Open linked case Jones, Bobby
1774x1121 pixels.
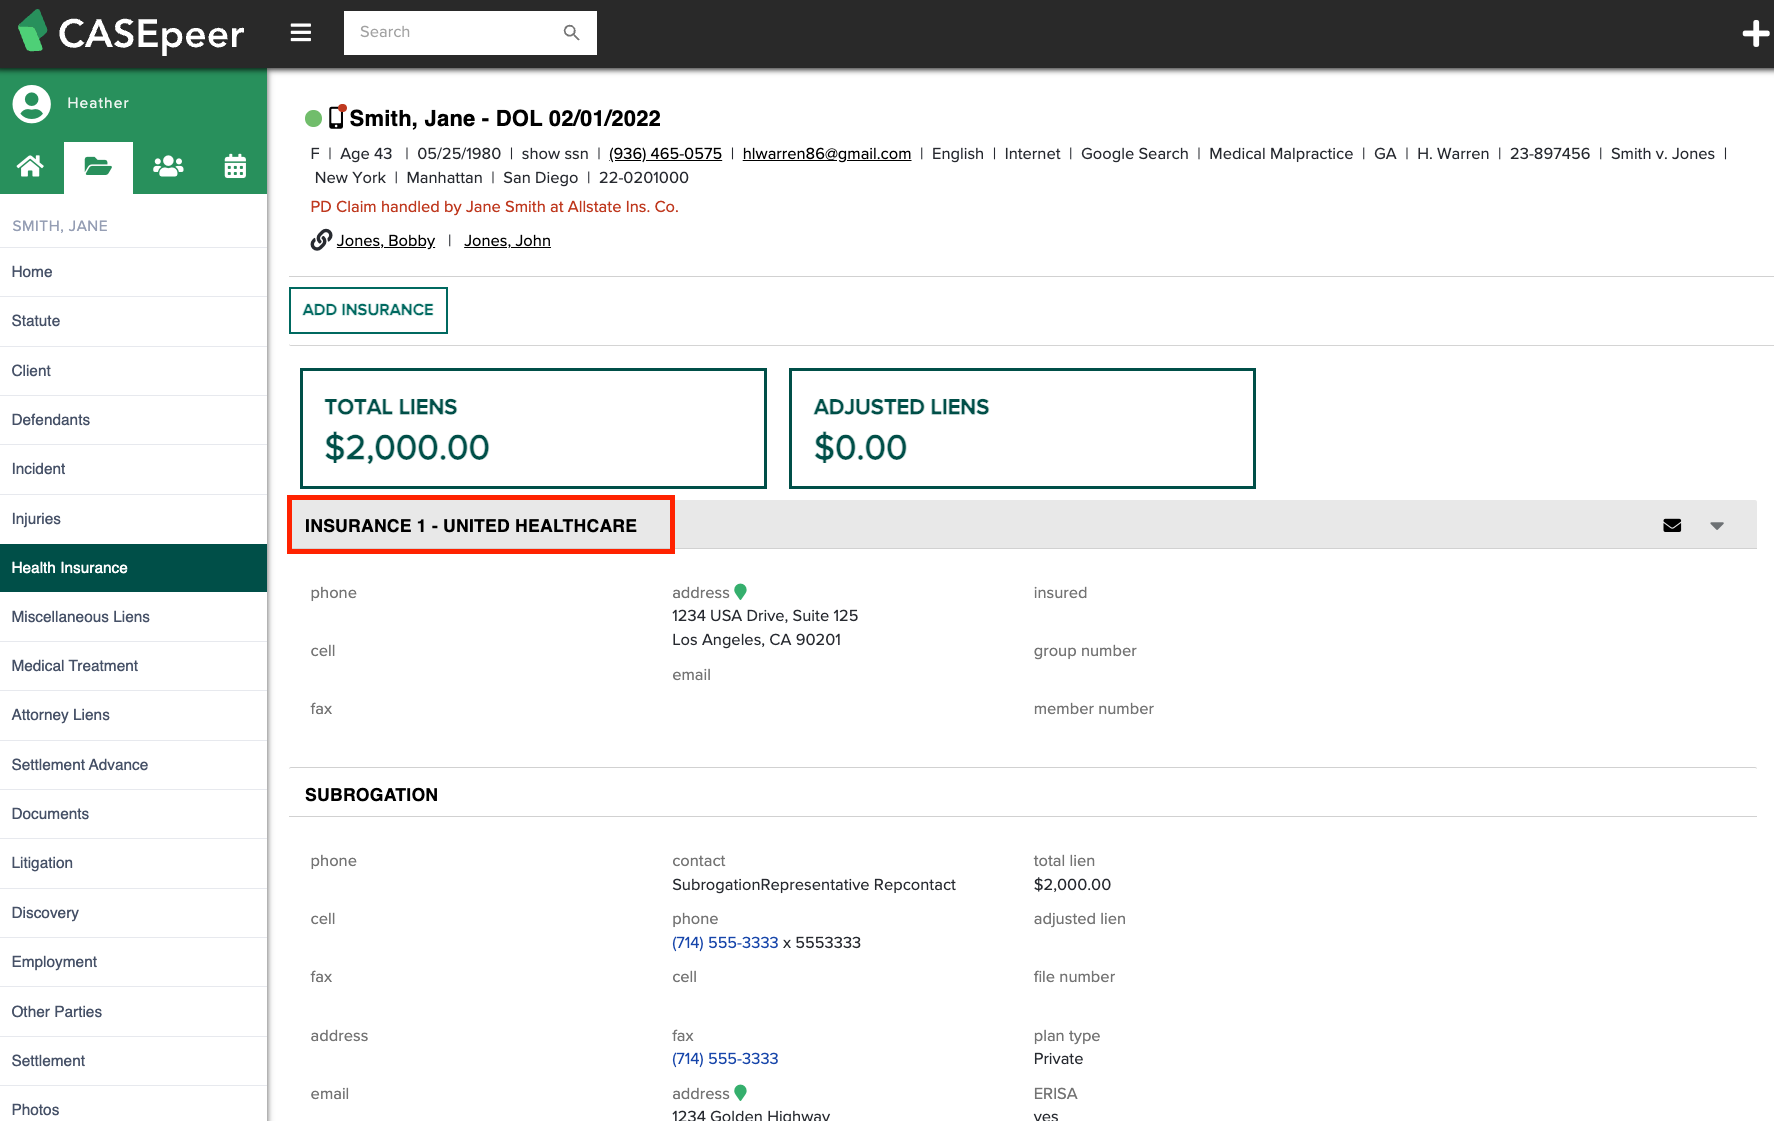[386, 241]
